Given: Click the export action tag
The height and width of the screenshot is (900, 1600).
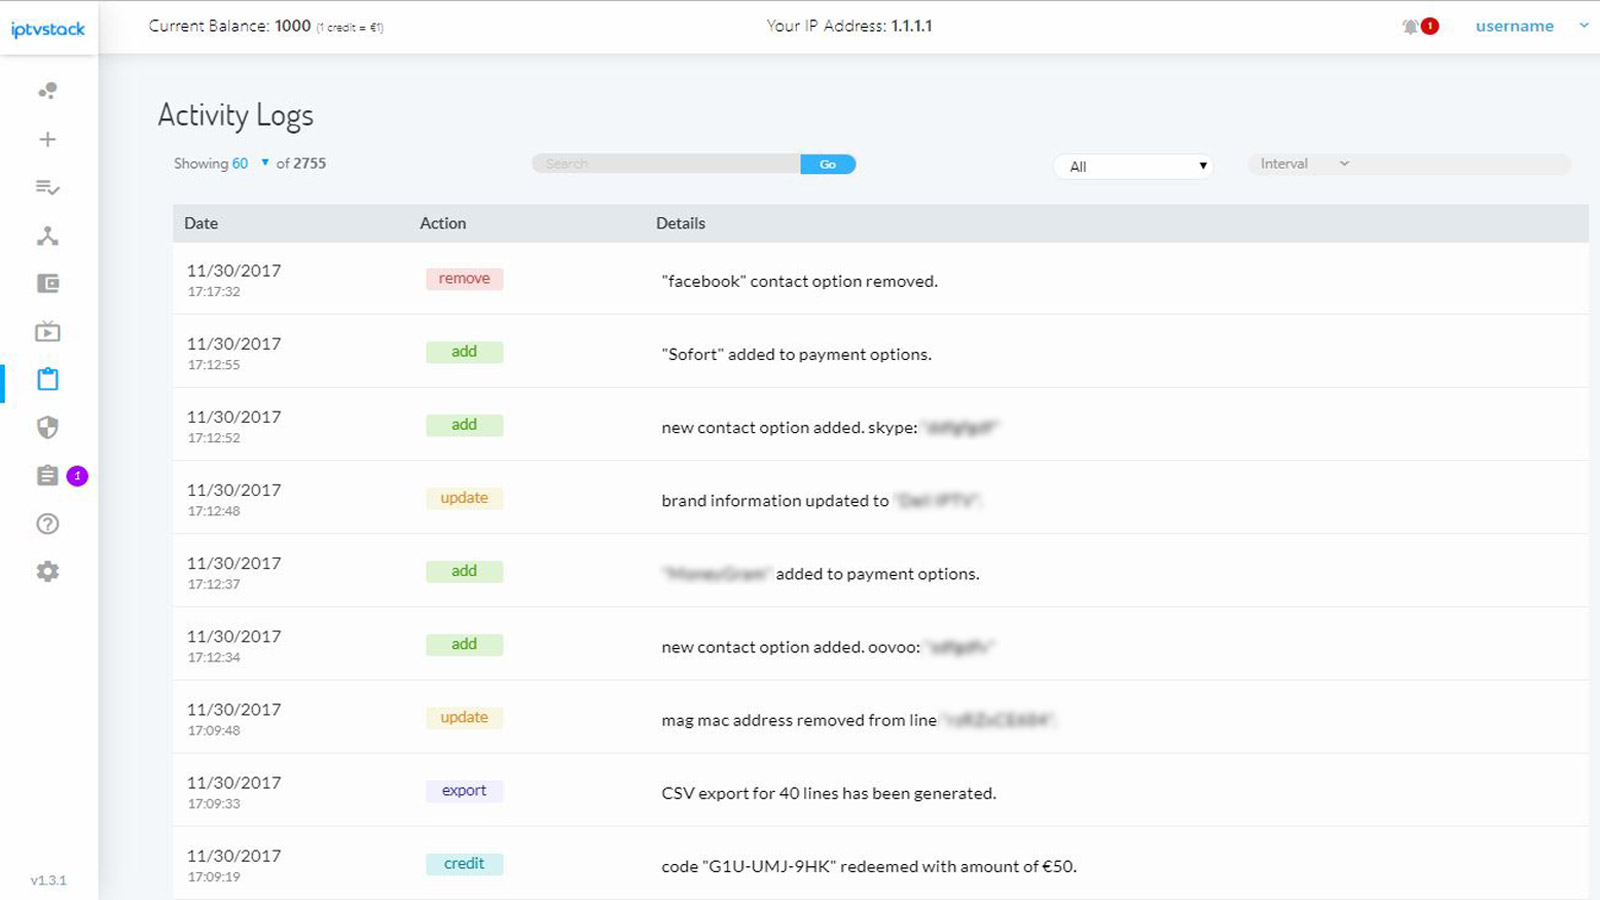Looking at the screenshot, I should pyautogui.click(x=464, y=791).
